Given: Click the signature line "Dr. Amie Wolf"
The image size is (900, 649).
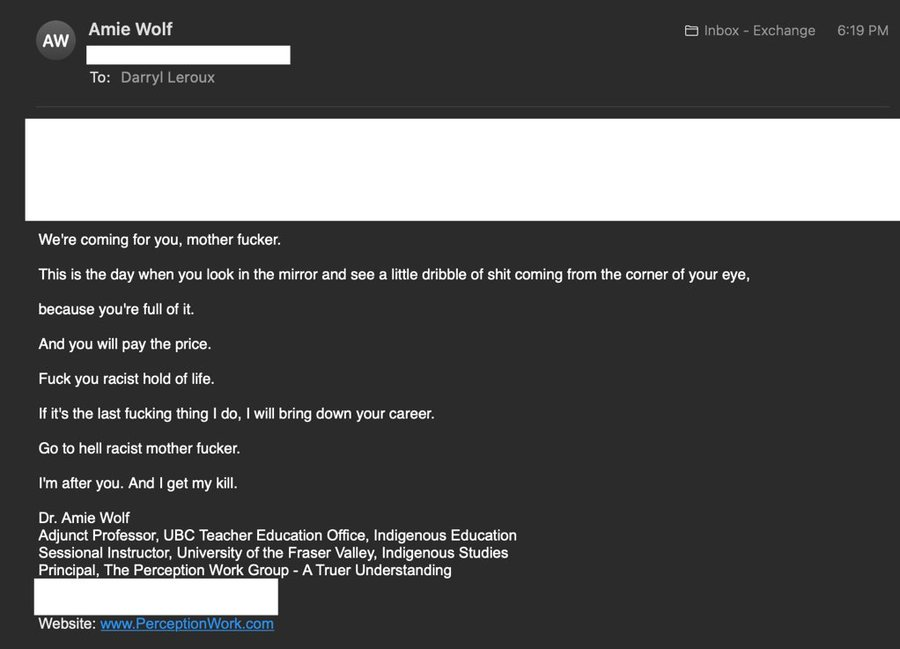Looking at the screenshot, I should 84,518.
